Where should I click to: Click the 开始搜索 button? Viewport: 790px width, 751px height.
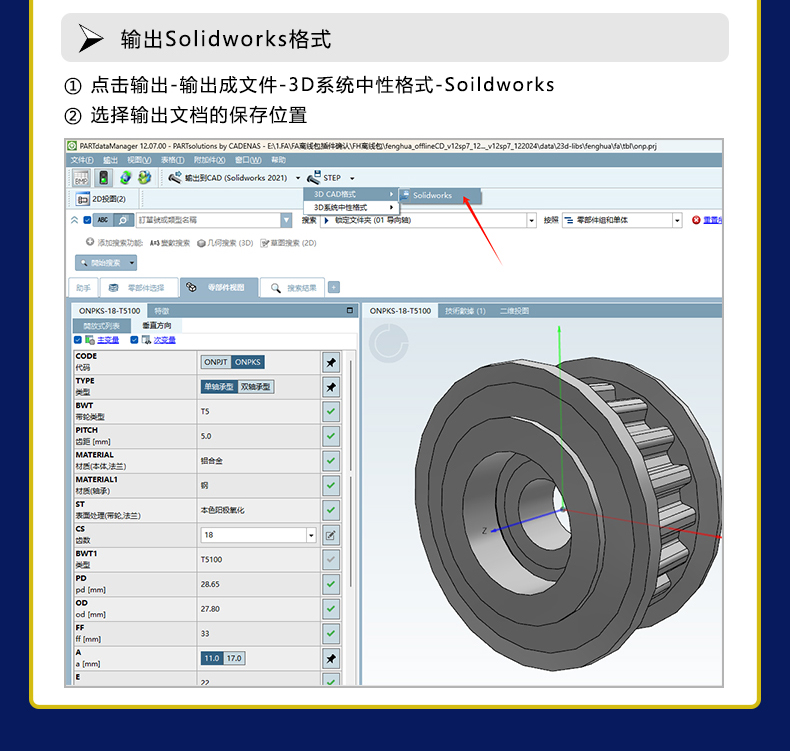click(106, 263)
